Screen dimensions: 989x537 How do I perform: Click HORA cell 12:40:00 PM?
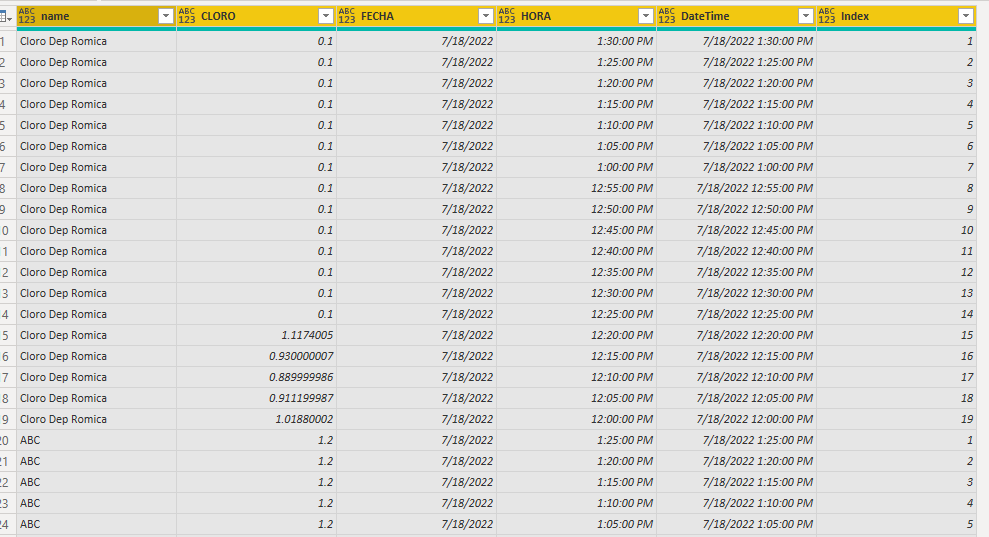point(576,251)
